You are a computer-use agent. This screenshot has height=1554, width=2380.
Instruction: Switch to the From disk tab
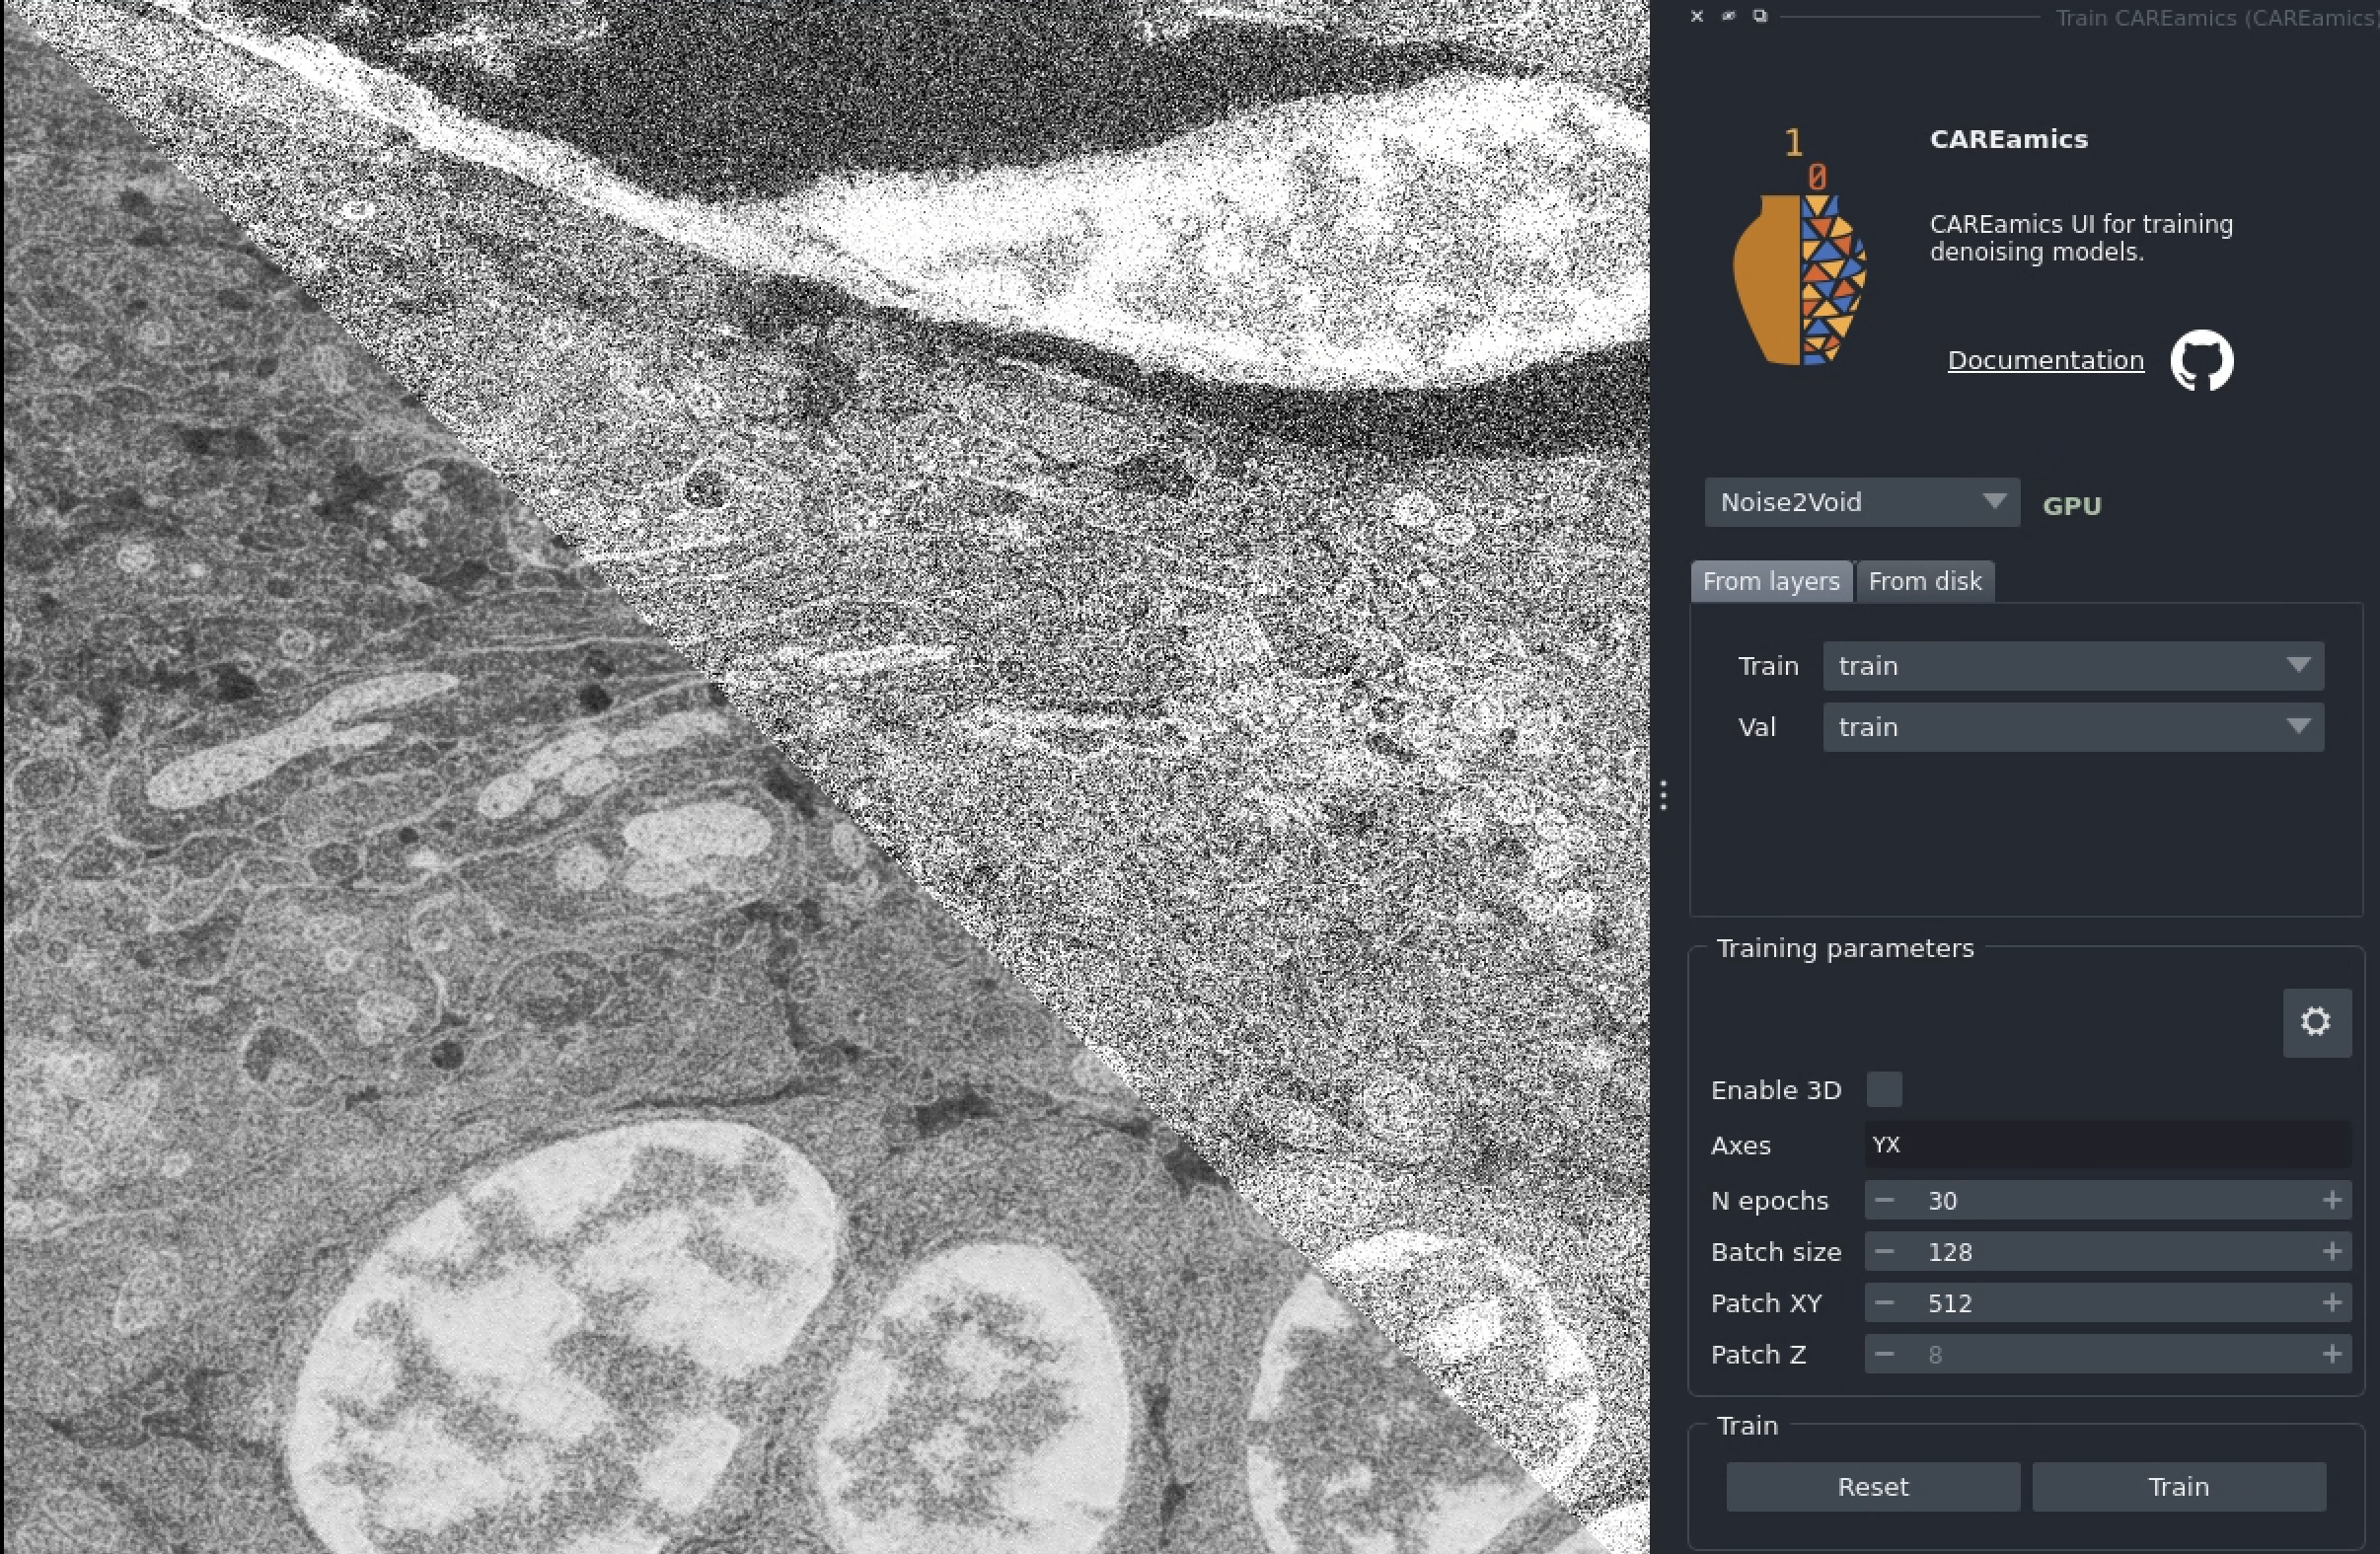[1924, 581]
